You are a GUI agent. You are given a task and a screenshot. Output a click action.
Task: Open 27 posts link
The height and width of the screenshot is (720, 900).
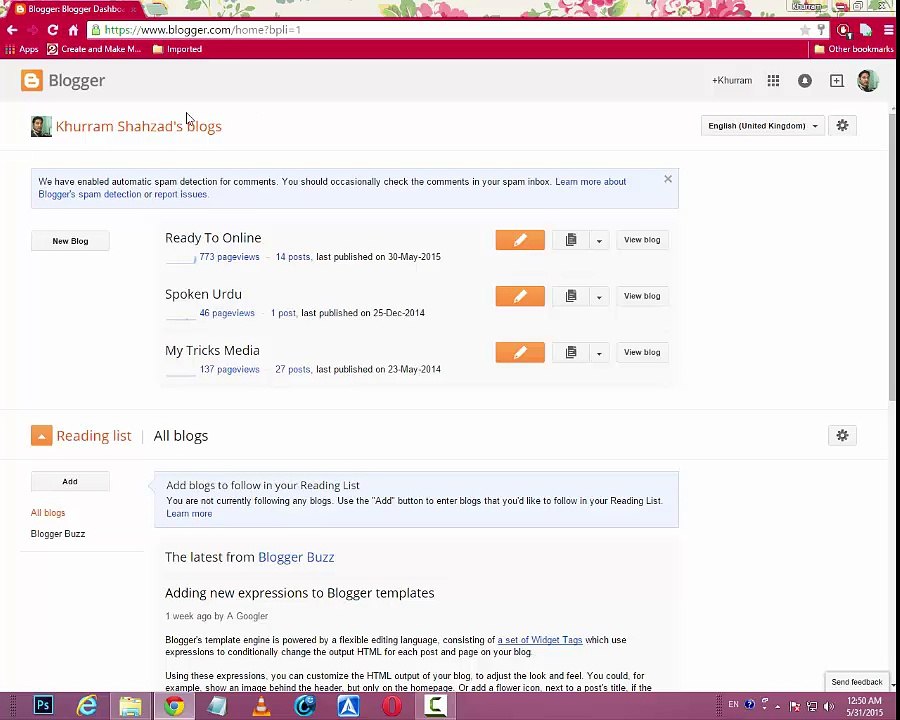point(293,369)
